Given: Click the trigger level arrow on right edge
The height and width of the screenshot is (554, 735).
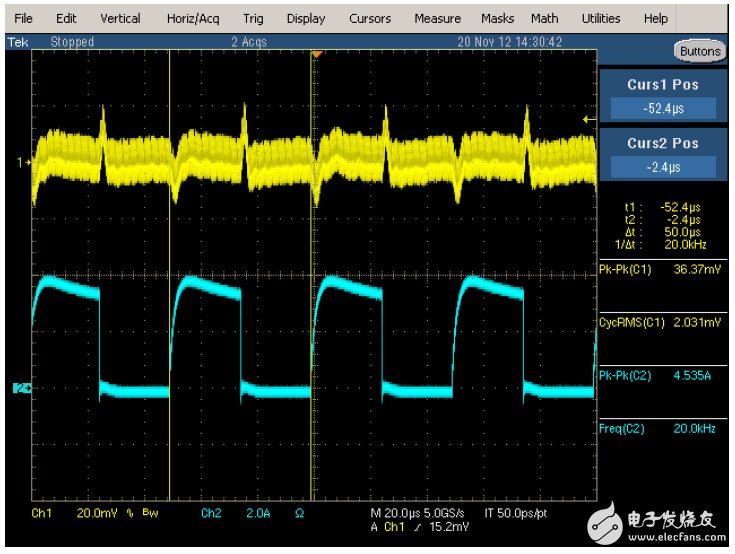Looking at the screenshot, I should 589,119.
